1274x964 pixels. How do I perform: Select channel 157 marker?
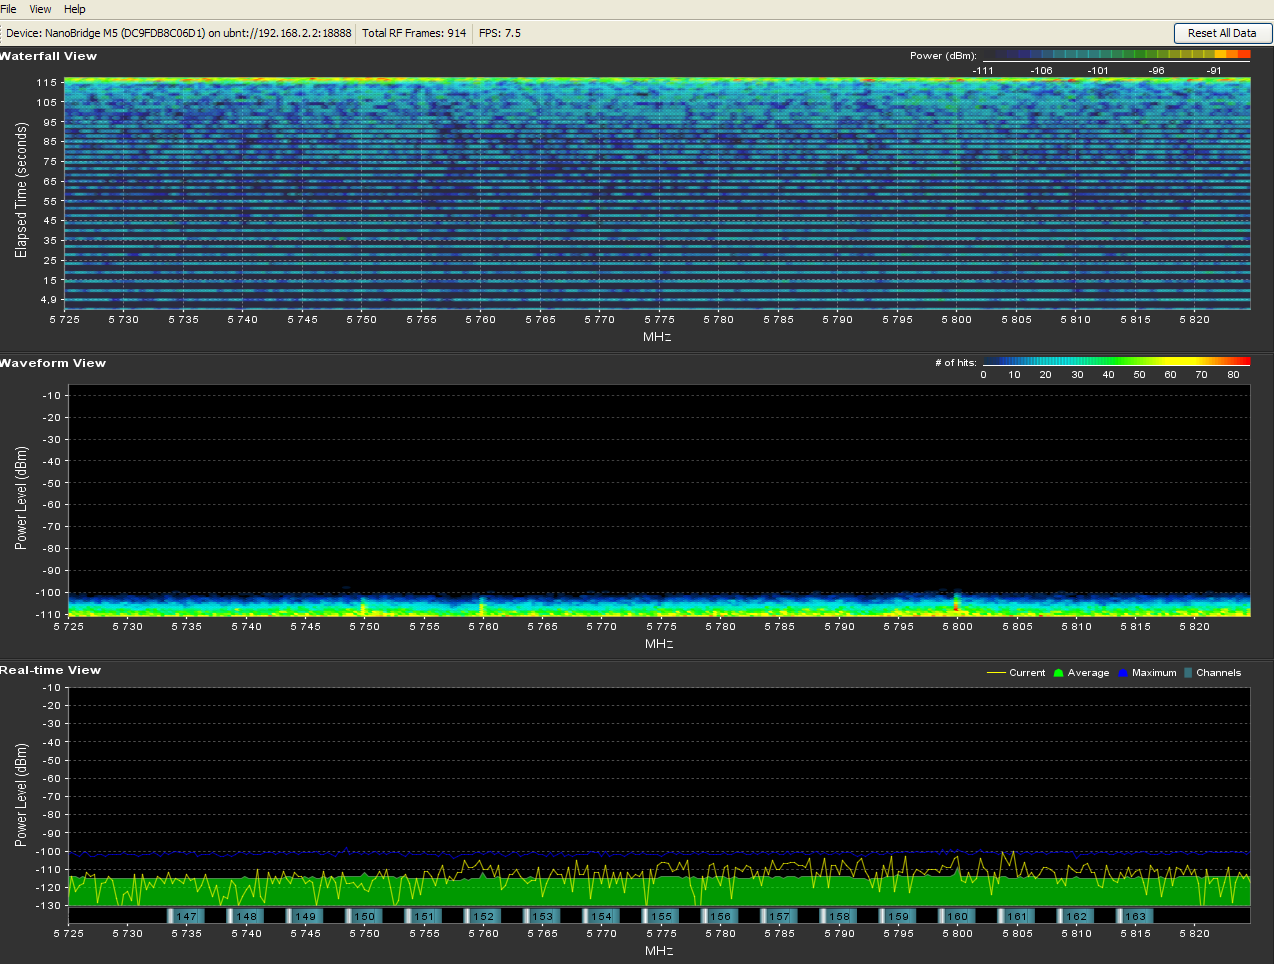779,916
